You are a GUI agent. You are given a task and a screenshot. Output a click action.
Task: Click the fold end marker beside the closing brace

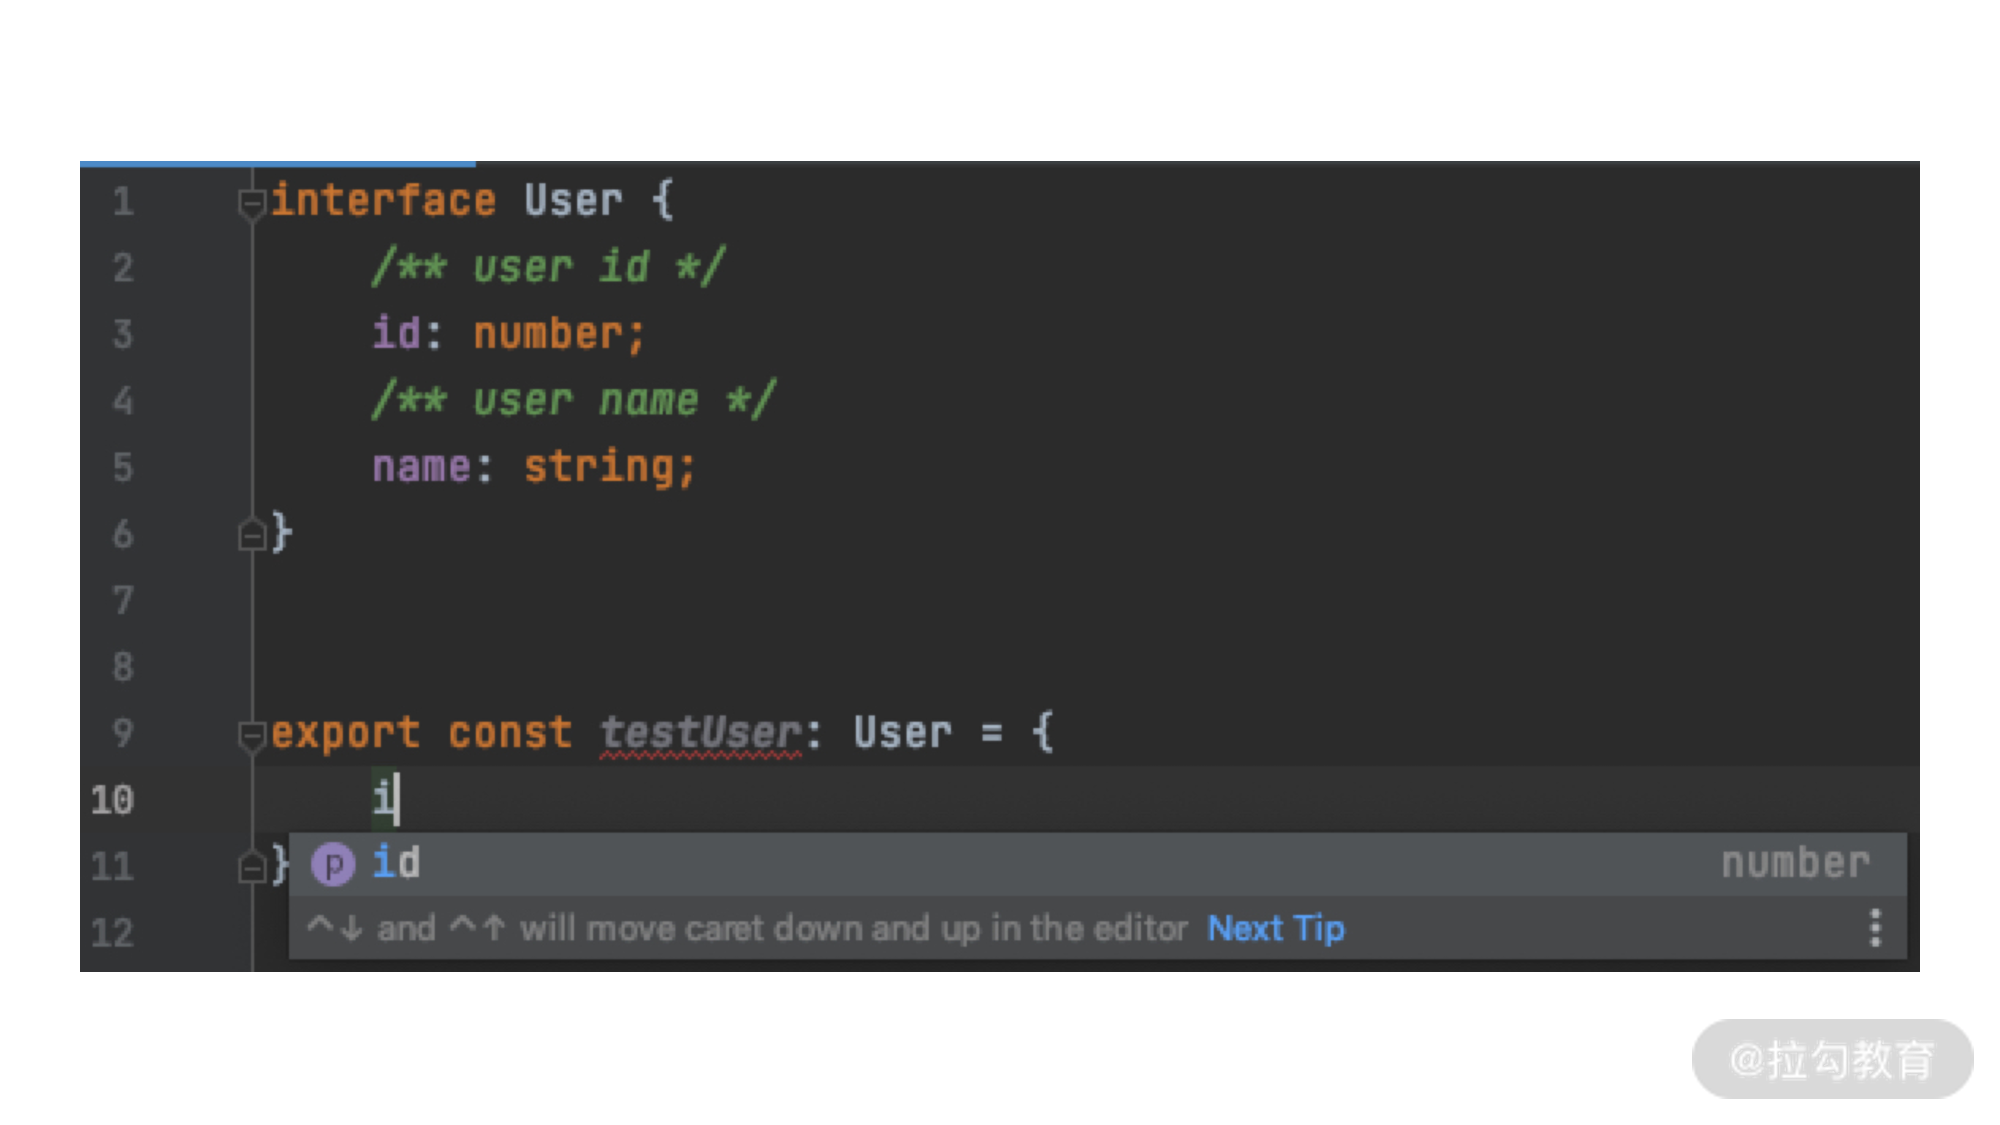pyautogui.click(x=251, y=866)
